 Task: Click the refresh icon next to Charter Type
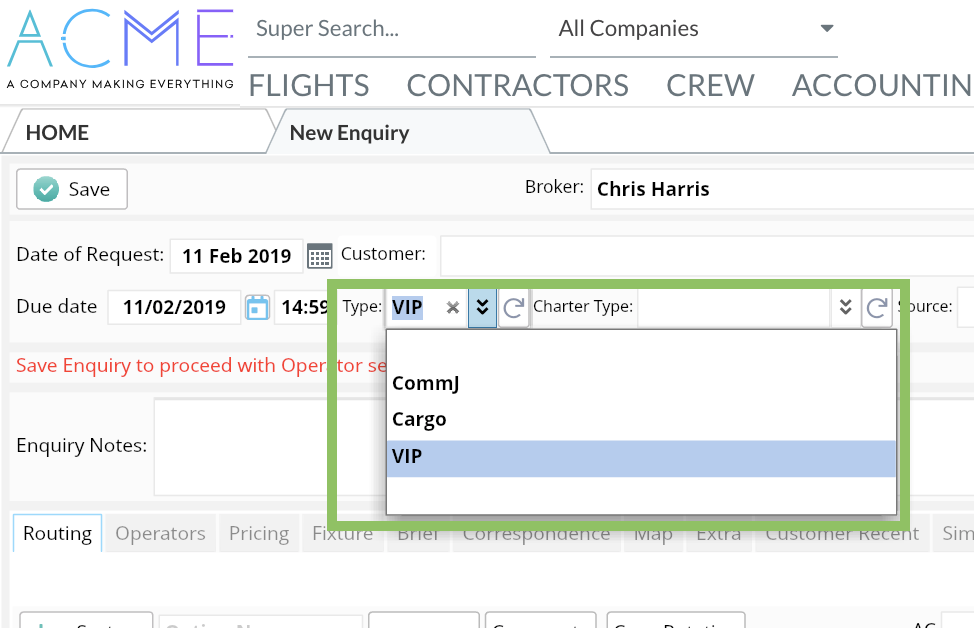[x=877, y=308]
